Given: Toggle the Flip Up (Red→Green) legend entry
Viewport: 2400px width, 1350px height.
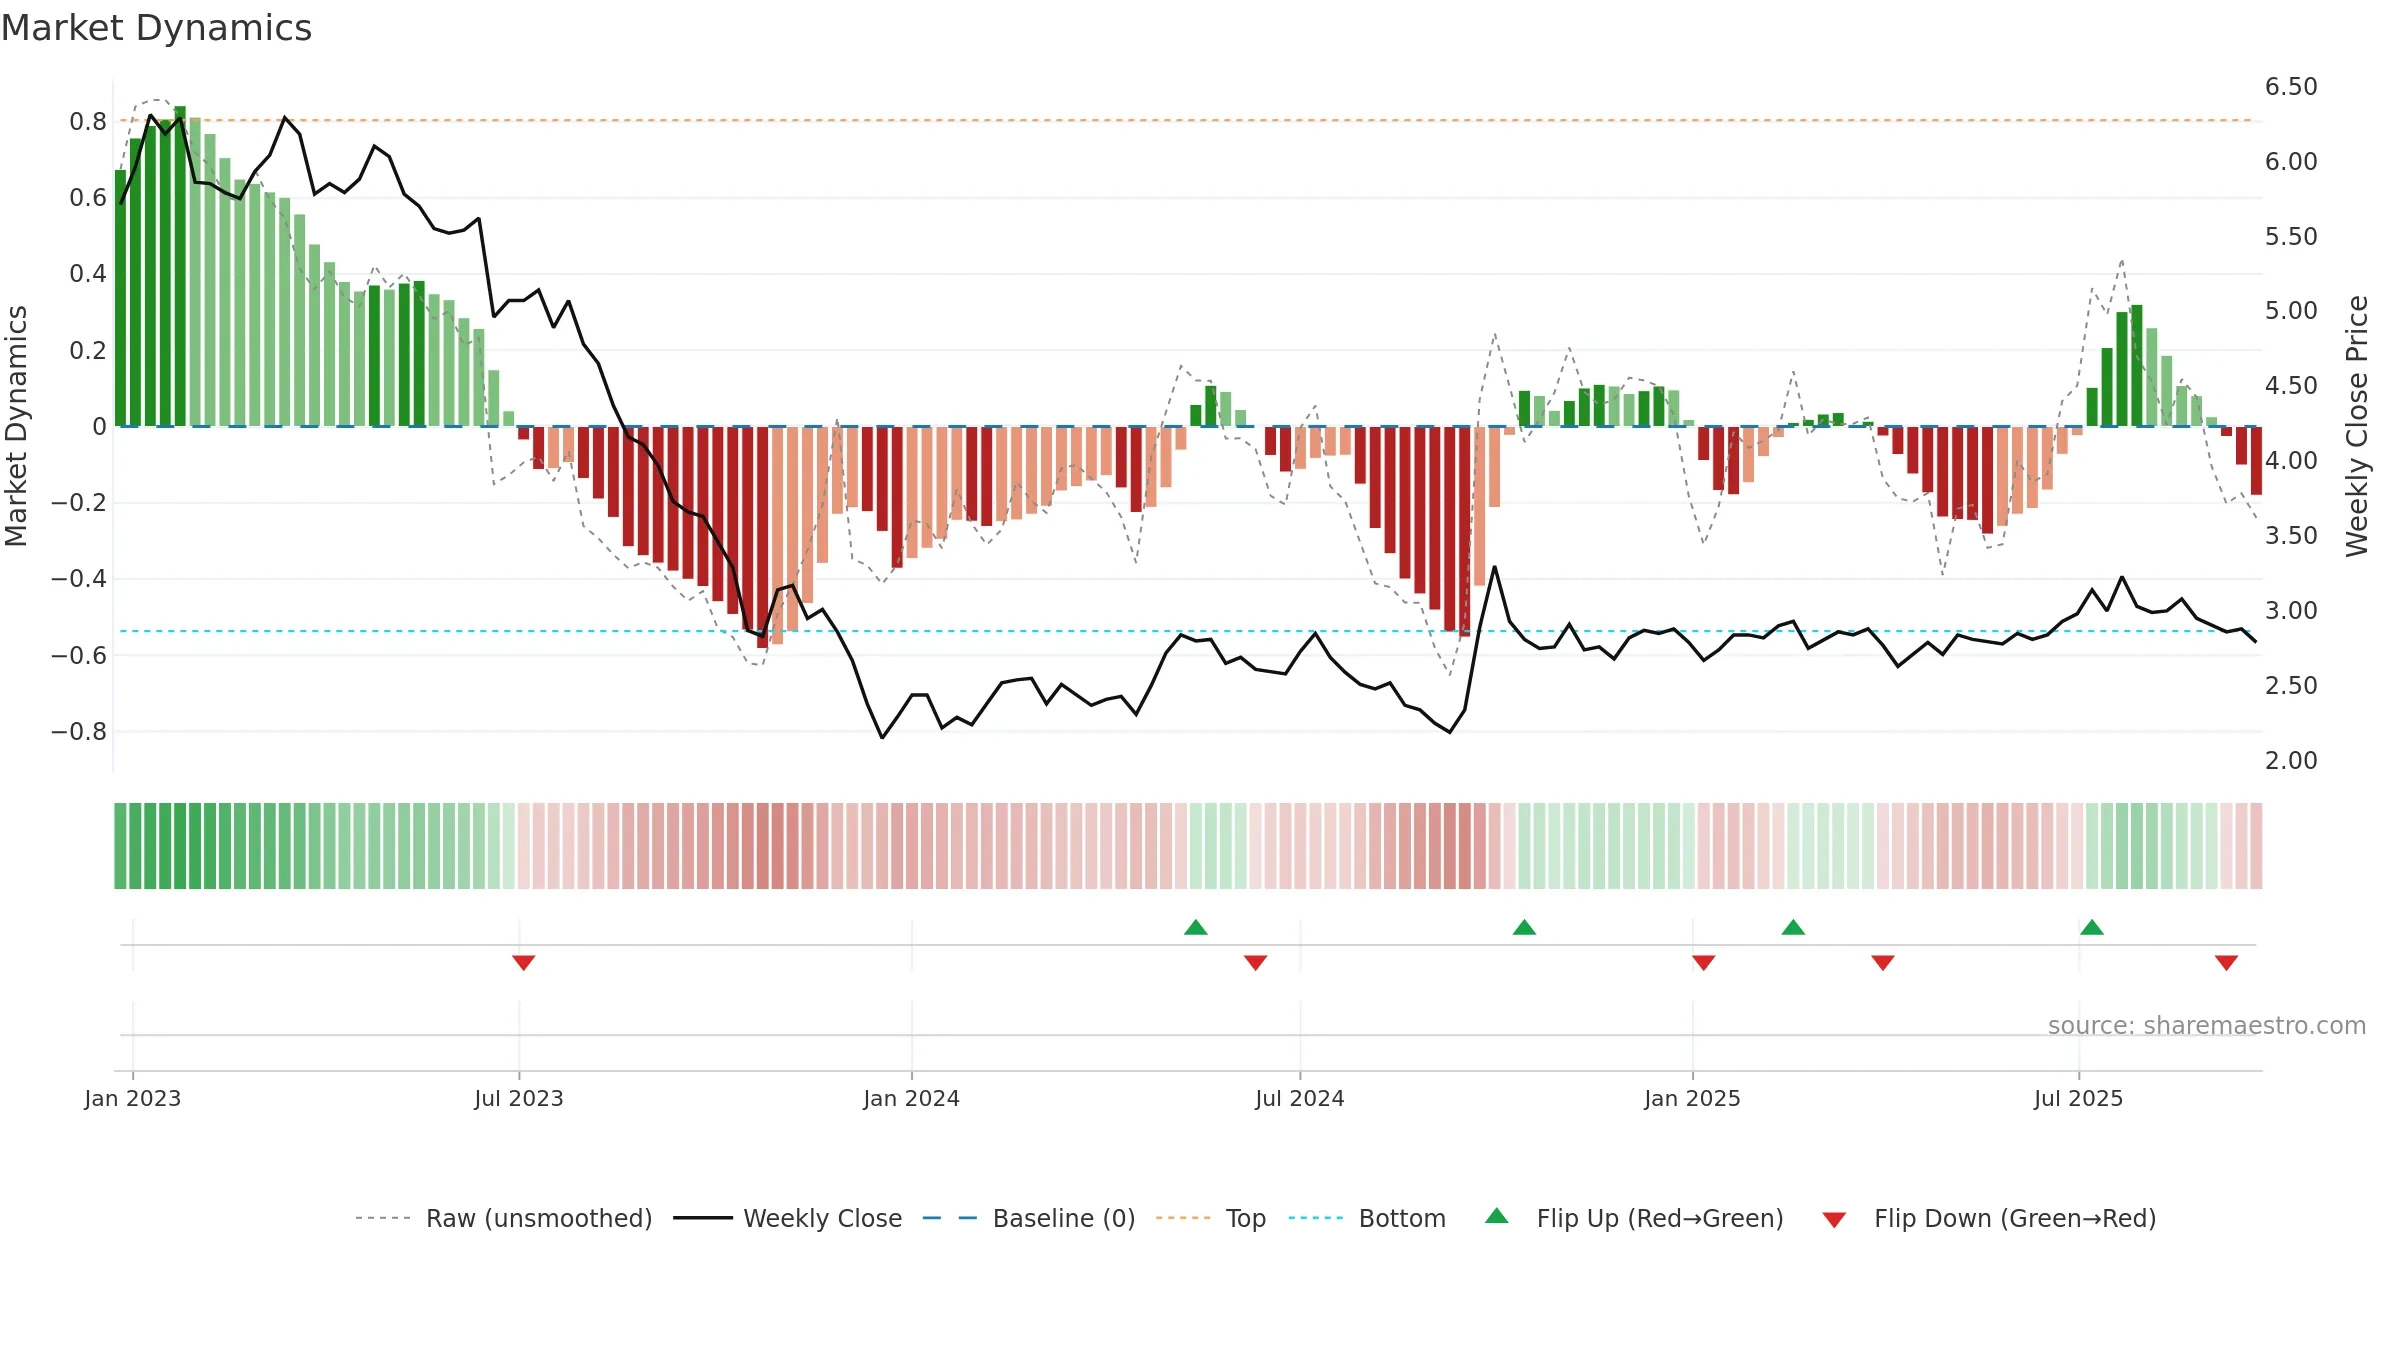Looking at the screenshot, I should (x=1634, y=1218).
